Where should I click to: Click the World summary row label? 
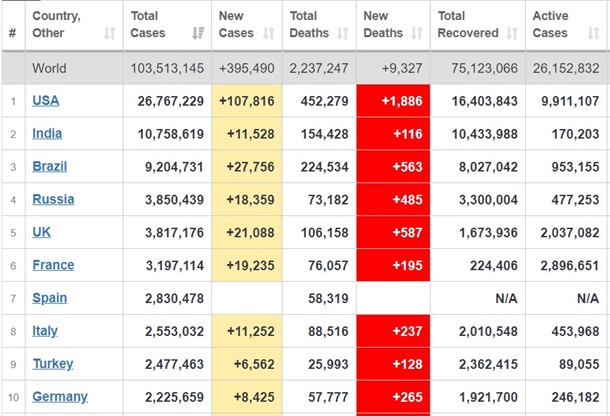coord(50,68)
